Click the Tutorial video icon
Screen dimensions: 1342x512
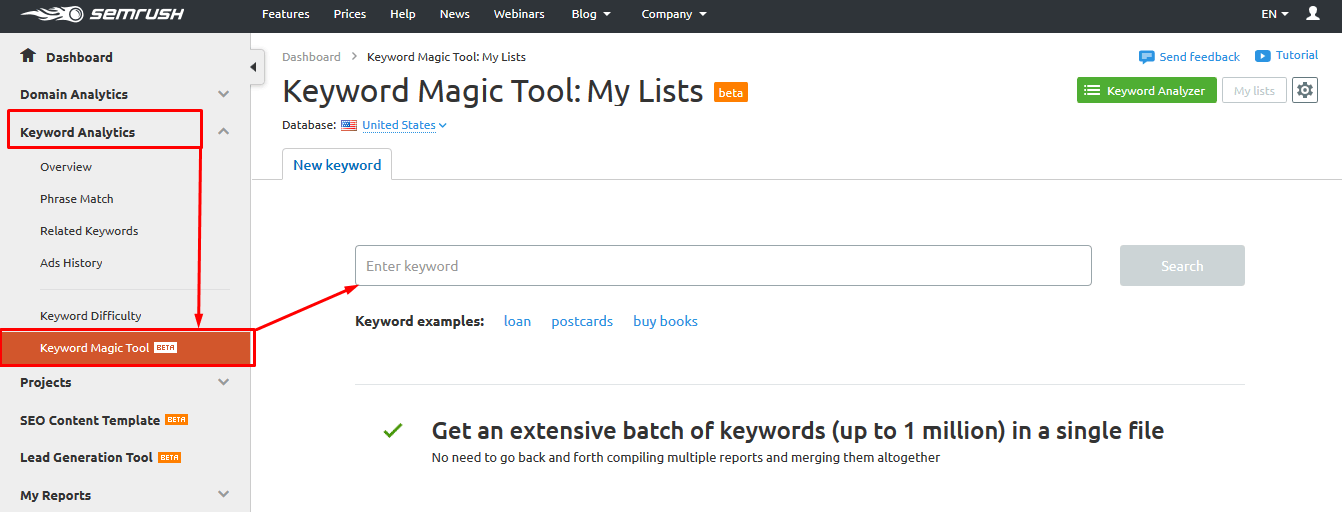(x=1263, y=56)
